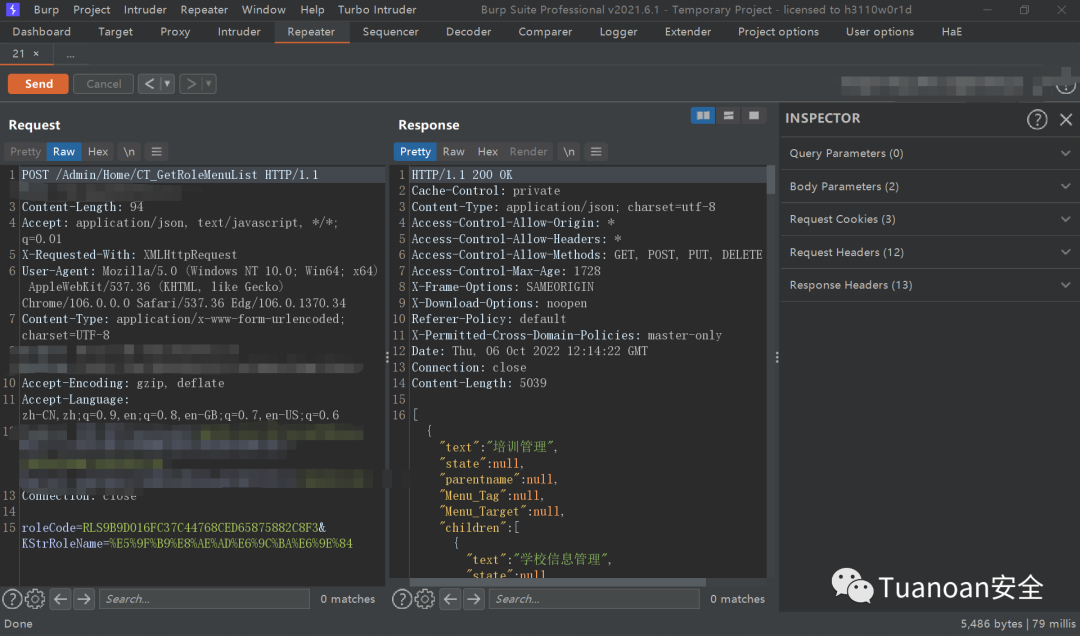This screenshot has width=1080, height=636.
Task: Toggle non-printable chars in Request
Action: [x=129, y=152]
